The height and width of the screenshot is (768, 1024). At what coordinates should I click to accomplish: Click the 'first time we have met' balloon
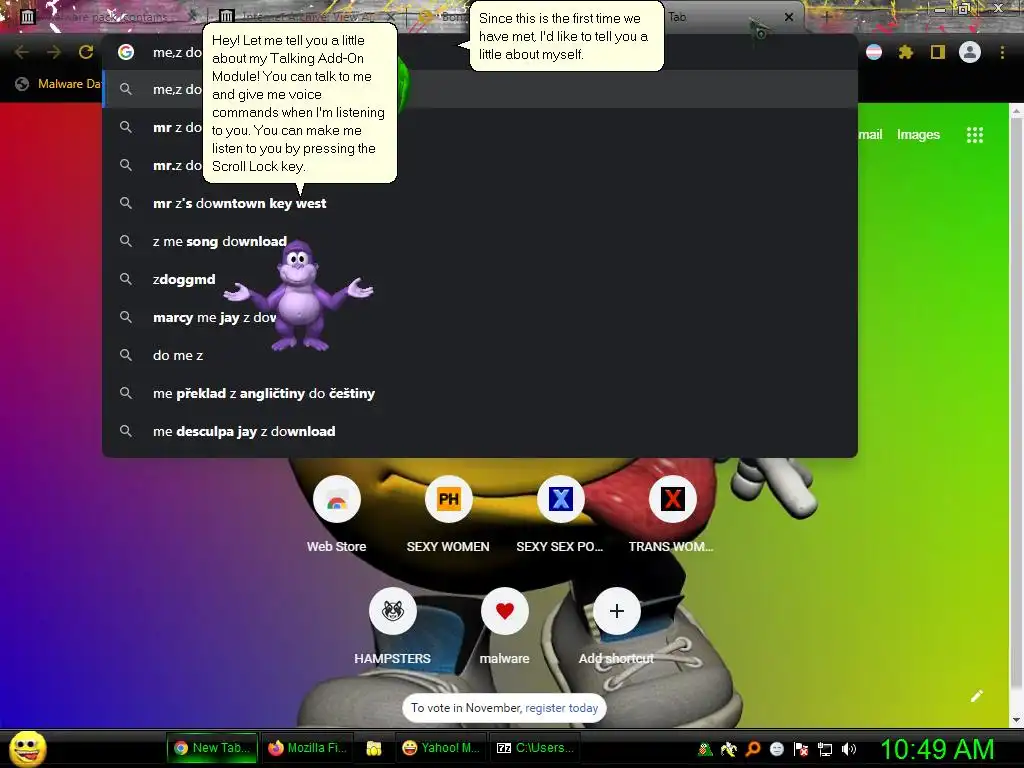click(566, 37)
